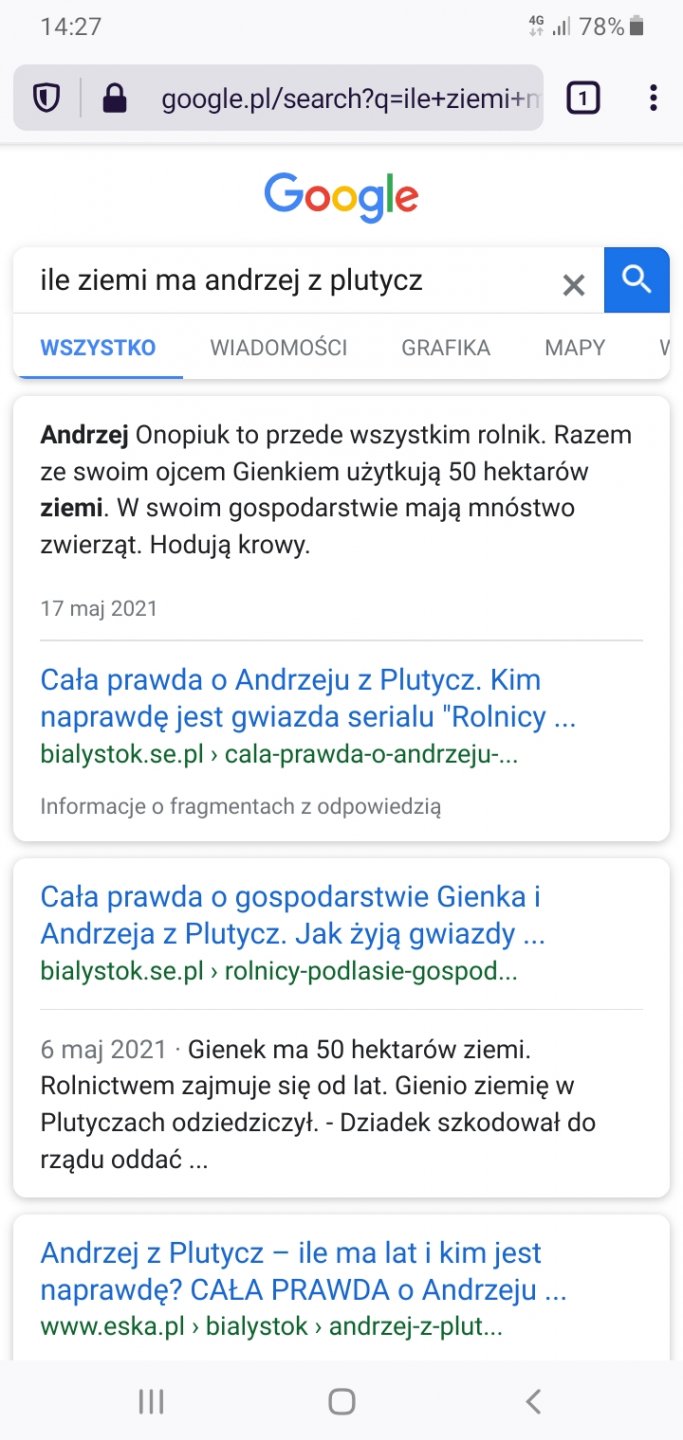683x1440 pixels.
Task: Tap the Android home button
Action: [342, 1402]
